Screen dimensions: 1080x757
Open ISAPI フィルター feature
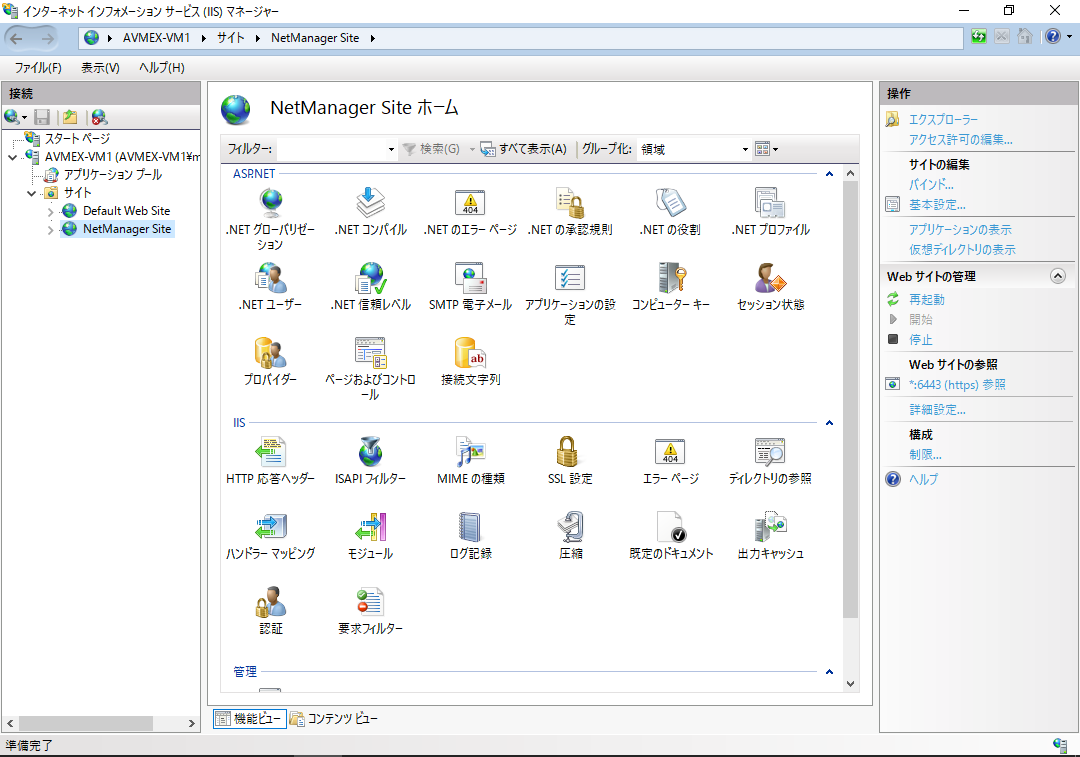click(371, 461)
